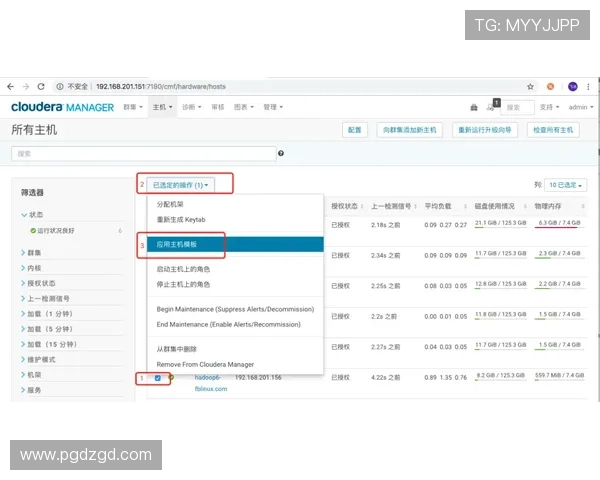Click the health status icon beside hadoop6
600x480 pixels.
point(171,378)
